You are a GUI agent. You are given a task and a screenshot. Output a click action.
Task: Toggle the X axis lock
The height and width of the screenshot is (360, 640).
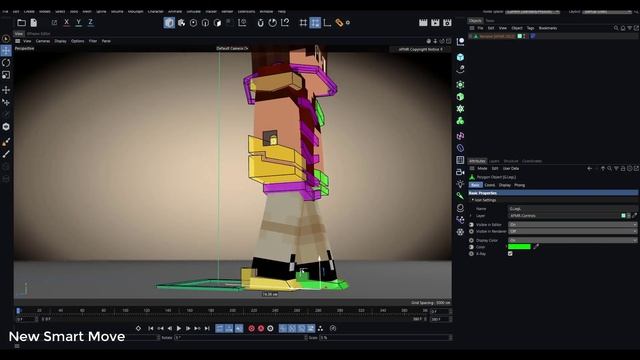point(67,22)
